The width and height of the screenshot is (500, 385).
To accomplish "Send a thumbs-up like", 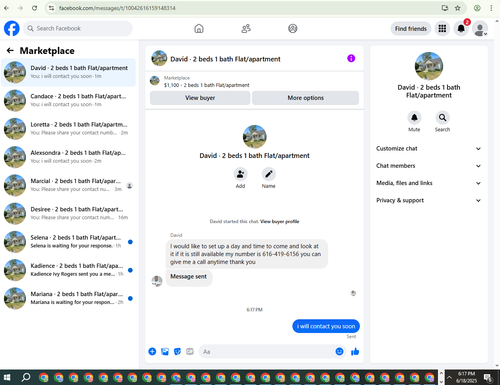I will (355, 351).
